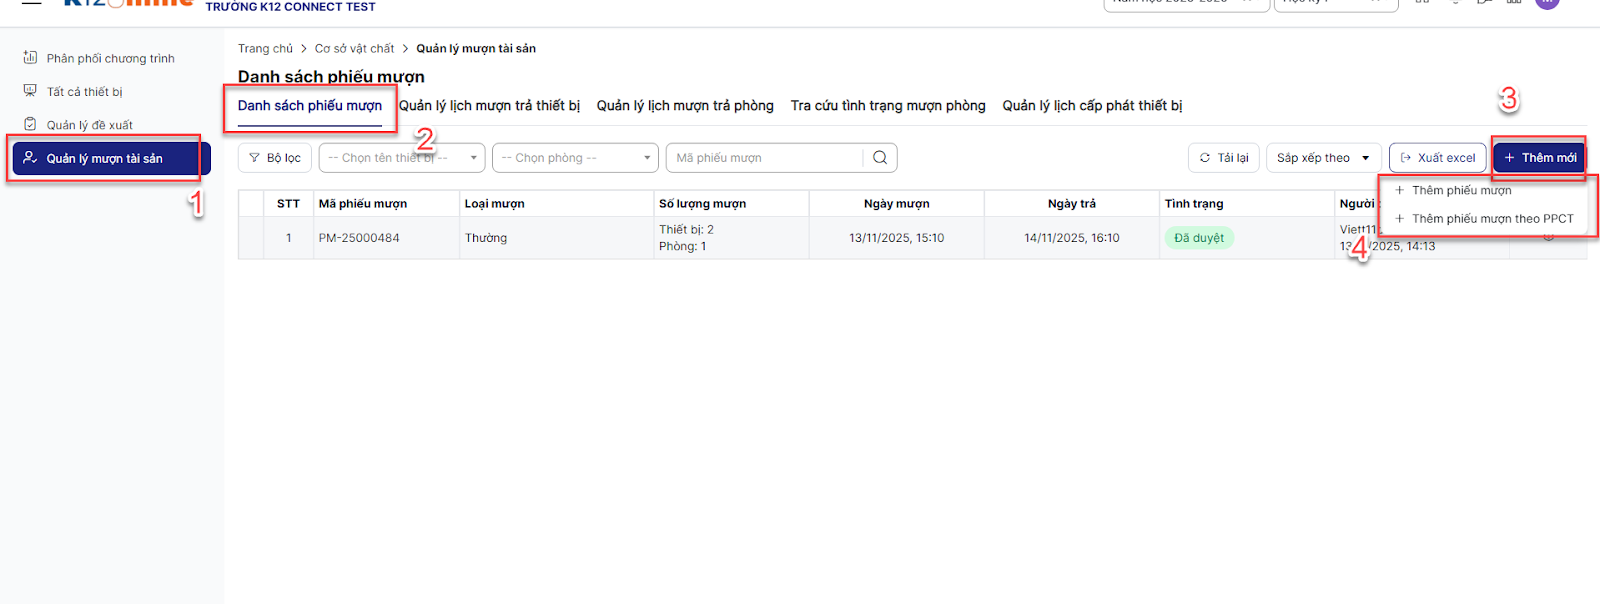Screen dimensions: 1600x604
Task: Click the purple user avatar in header
Action: point(1547,3)
